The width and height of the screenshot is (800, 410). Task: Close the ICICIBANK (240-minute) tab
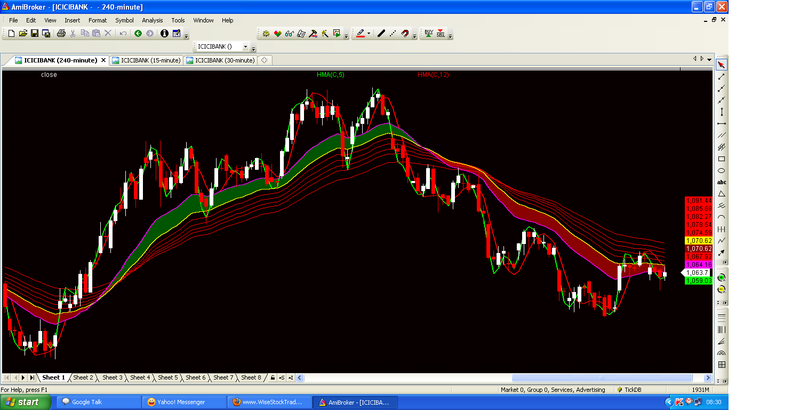coord(103,60)
